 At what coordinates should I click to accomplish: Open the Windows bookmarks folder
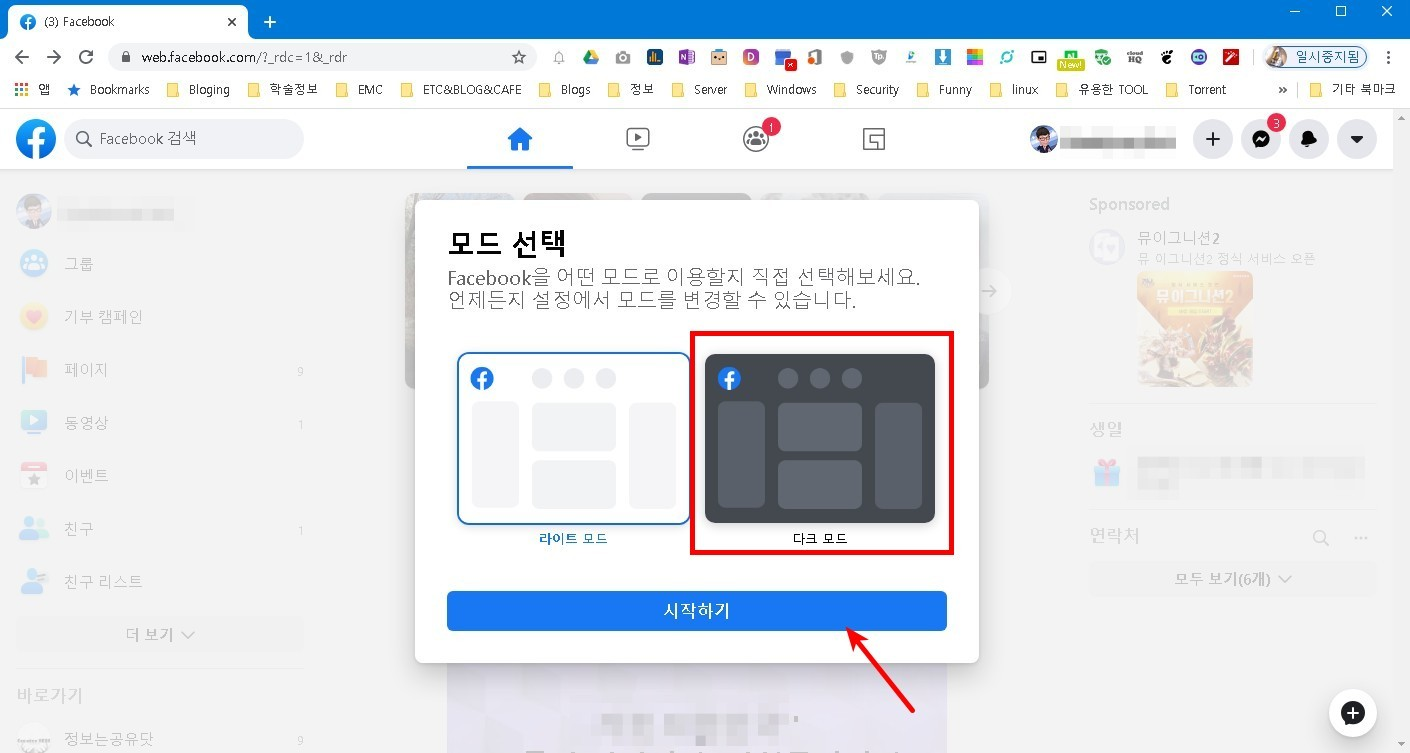click(x=780, y=89)
